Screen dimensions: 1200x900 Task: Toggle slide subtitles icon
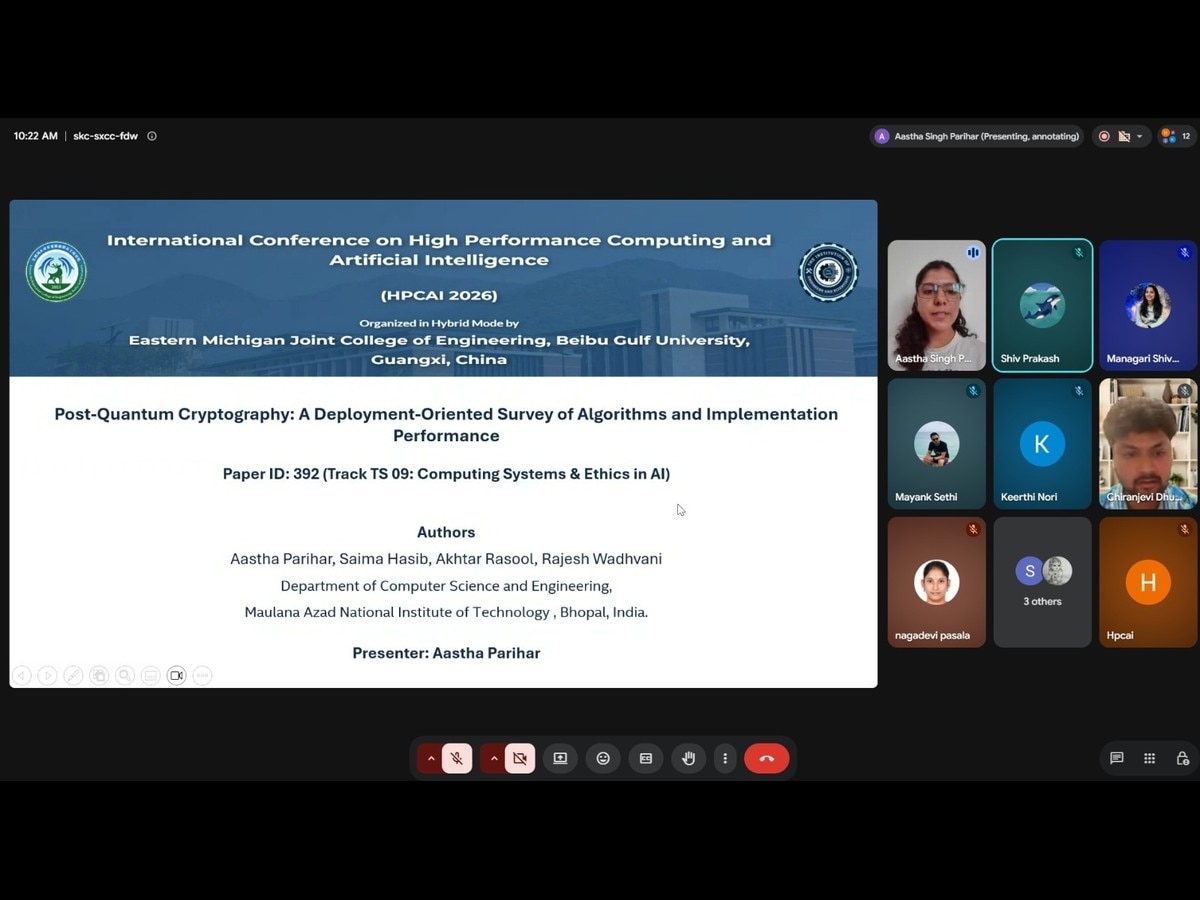tap(150, 676)
